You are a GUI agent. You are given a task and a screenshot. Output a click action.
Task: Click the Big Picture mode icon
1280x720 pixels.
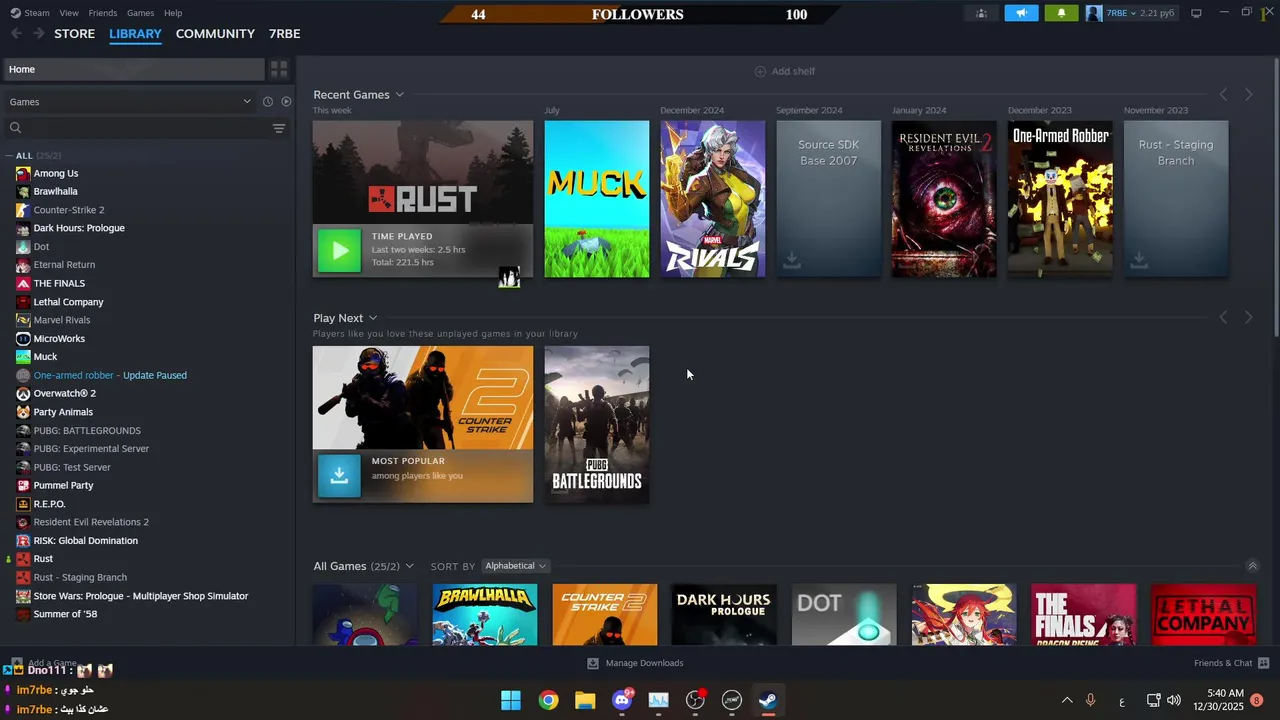click(x=1196, y=13)
